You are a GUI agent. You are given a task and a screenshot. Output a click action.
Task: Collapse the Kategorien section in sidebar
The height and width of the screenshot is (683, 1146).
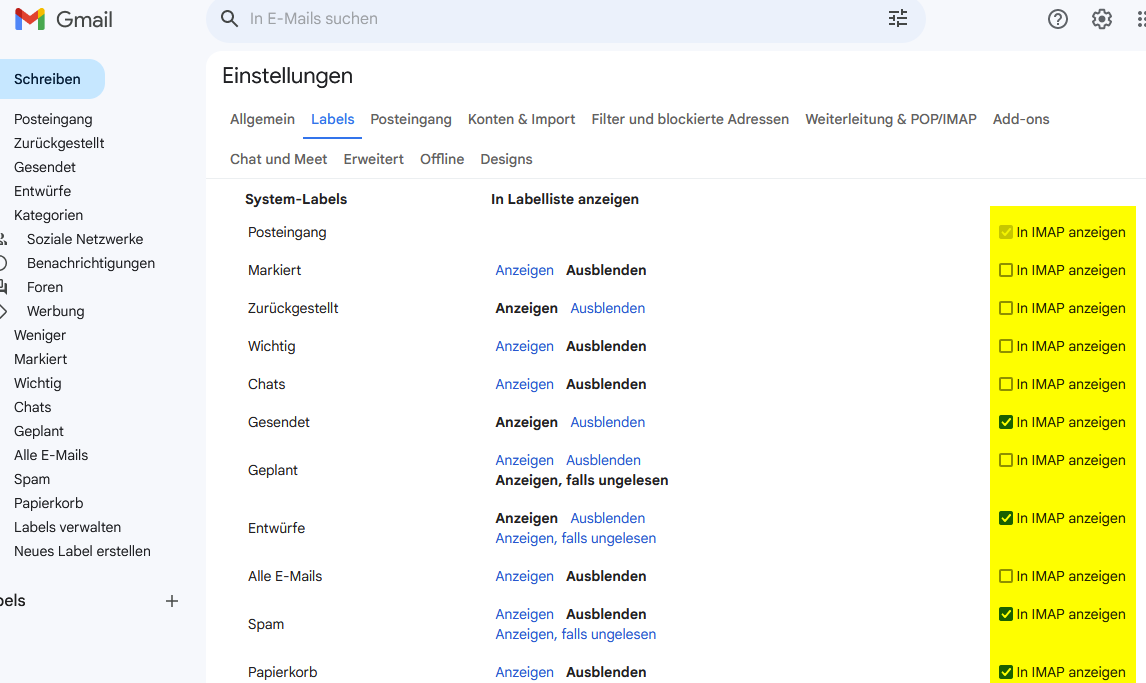(48, 215)
